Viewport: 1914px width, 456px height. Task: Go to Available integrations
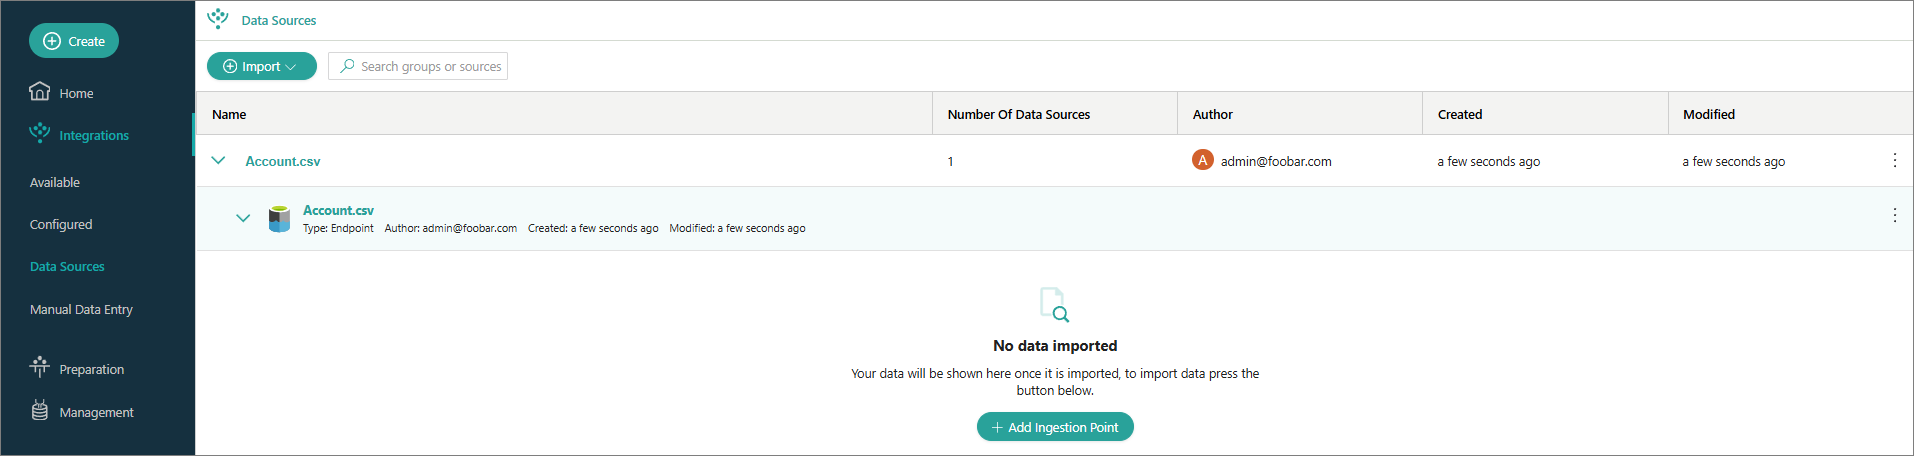pyautogui.click(x=55, y=182)
